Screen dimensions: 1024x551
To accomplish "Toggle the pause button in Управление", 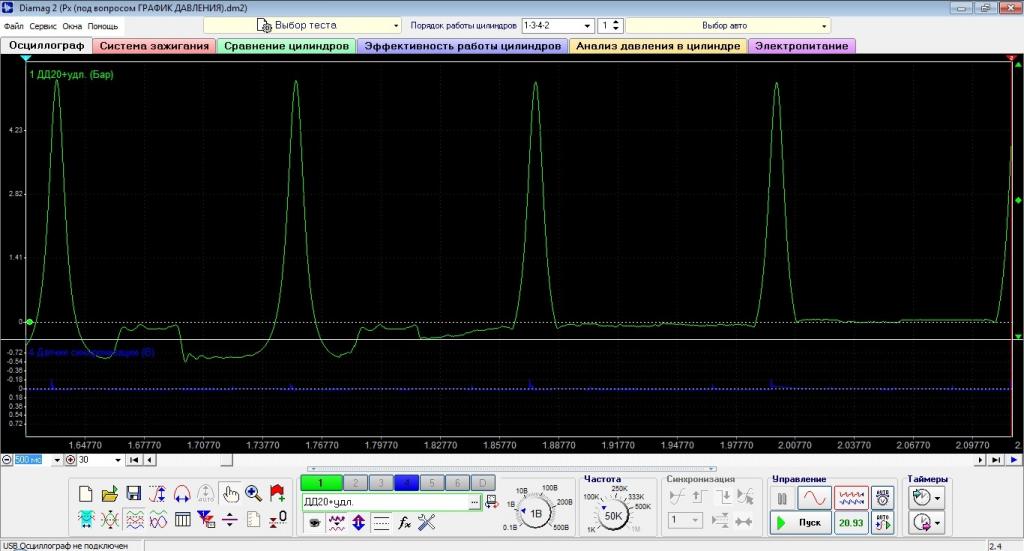I will pos(782,498).
